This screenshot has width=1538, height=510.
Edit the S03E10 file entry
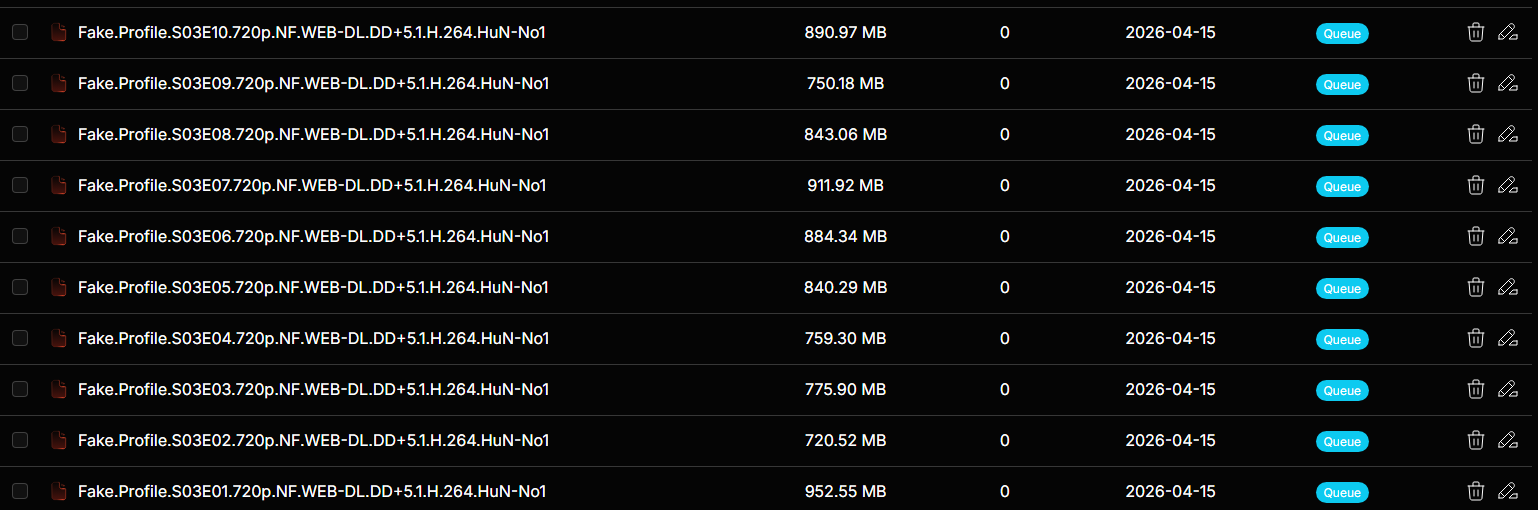tap(1507, 33)
